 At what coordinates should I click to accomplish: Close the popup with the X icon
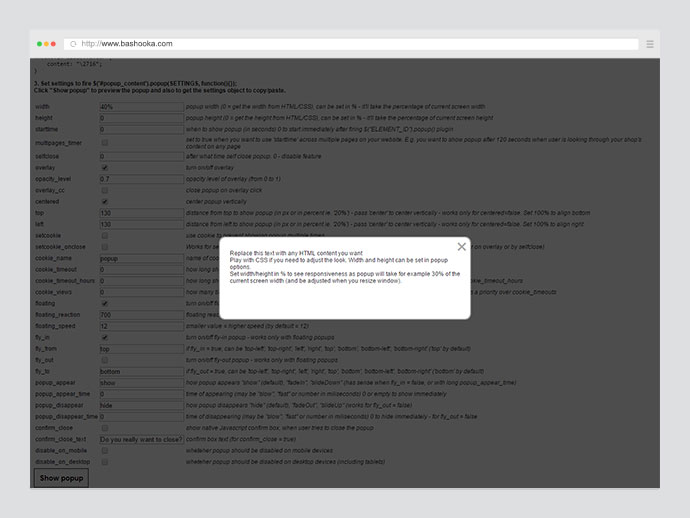coord(461,247)
